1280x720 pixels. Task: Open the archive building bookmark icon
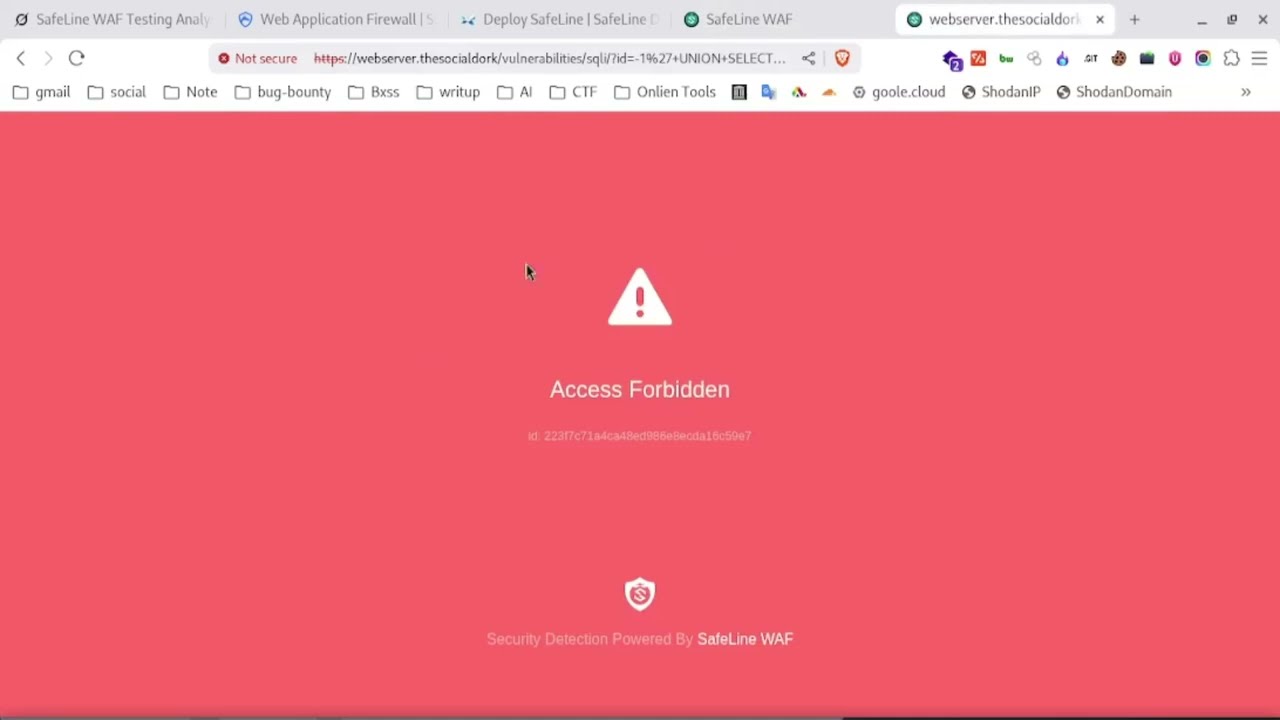[x=739, y=92]
